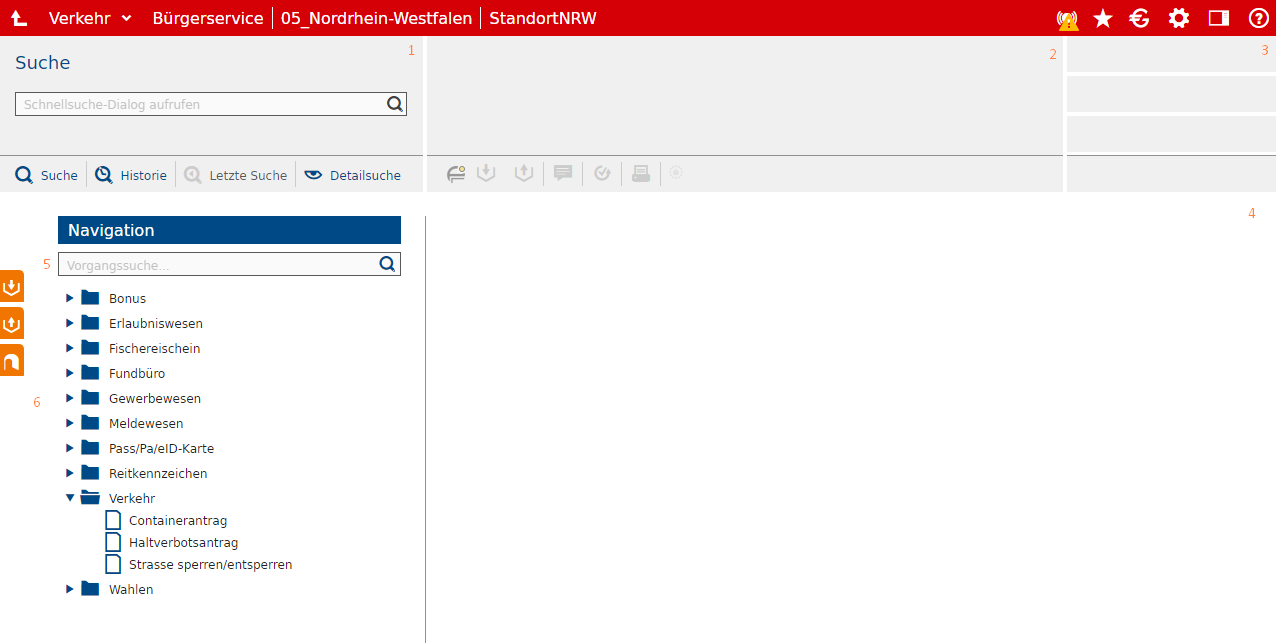Click the euro currency icon
The width and height of the screenshot is (1276, 643).
pos(1140,18)
